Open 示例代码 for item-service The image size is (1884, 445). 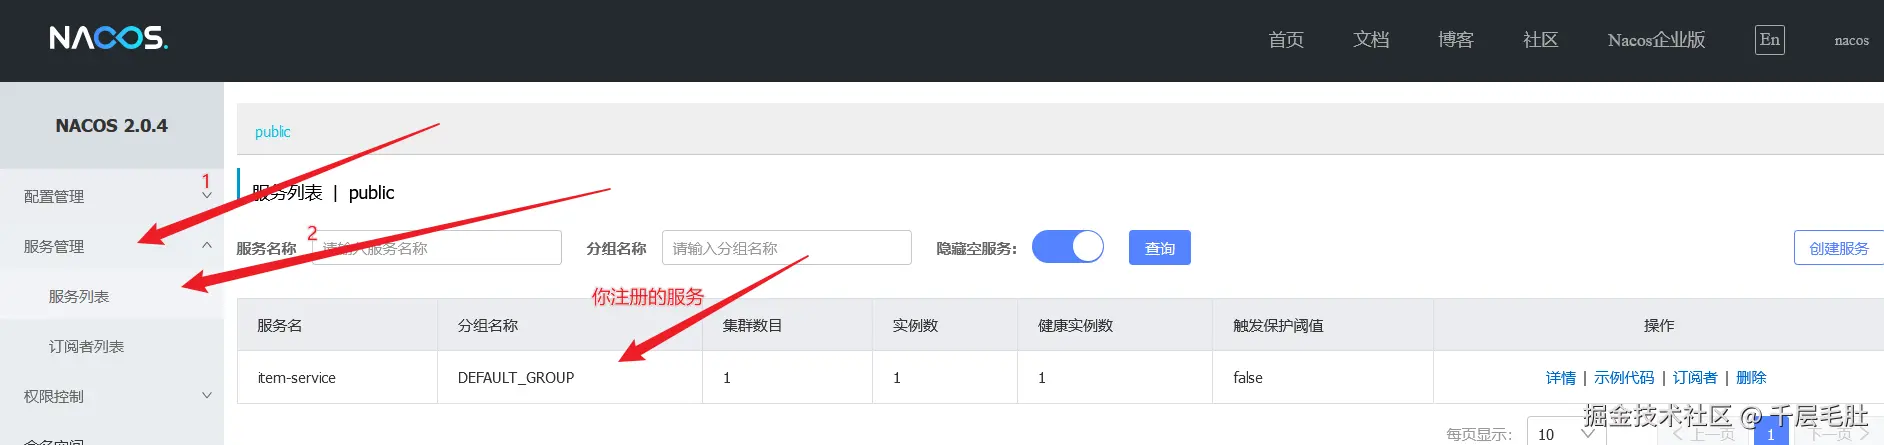click(x=1624, y=378)
